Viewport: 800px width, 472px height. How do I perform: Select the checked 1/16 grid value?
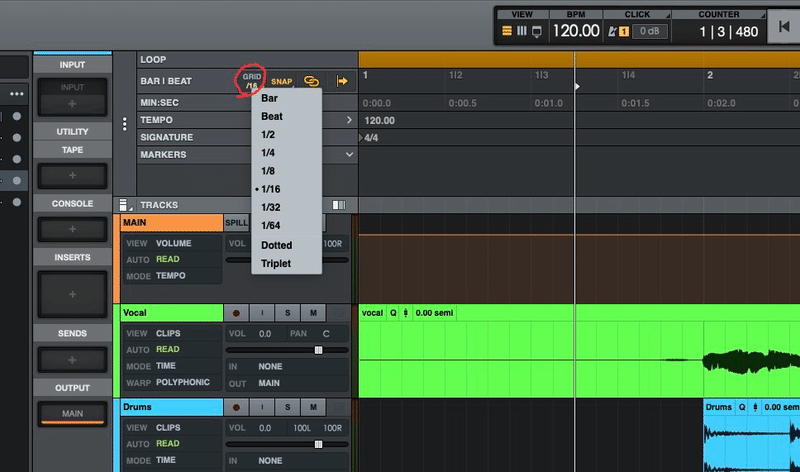point(286,189)
